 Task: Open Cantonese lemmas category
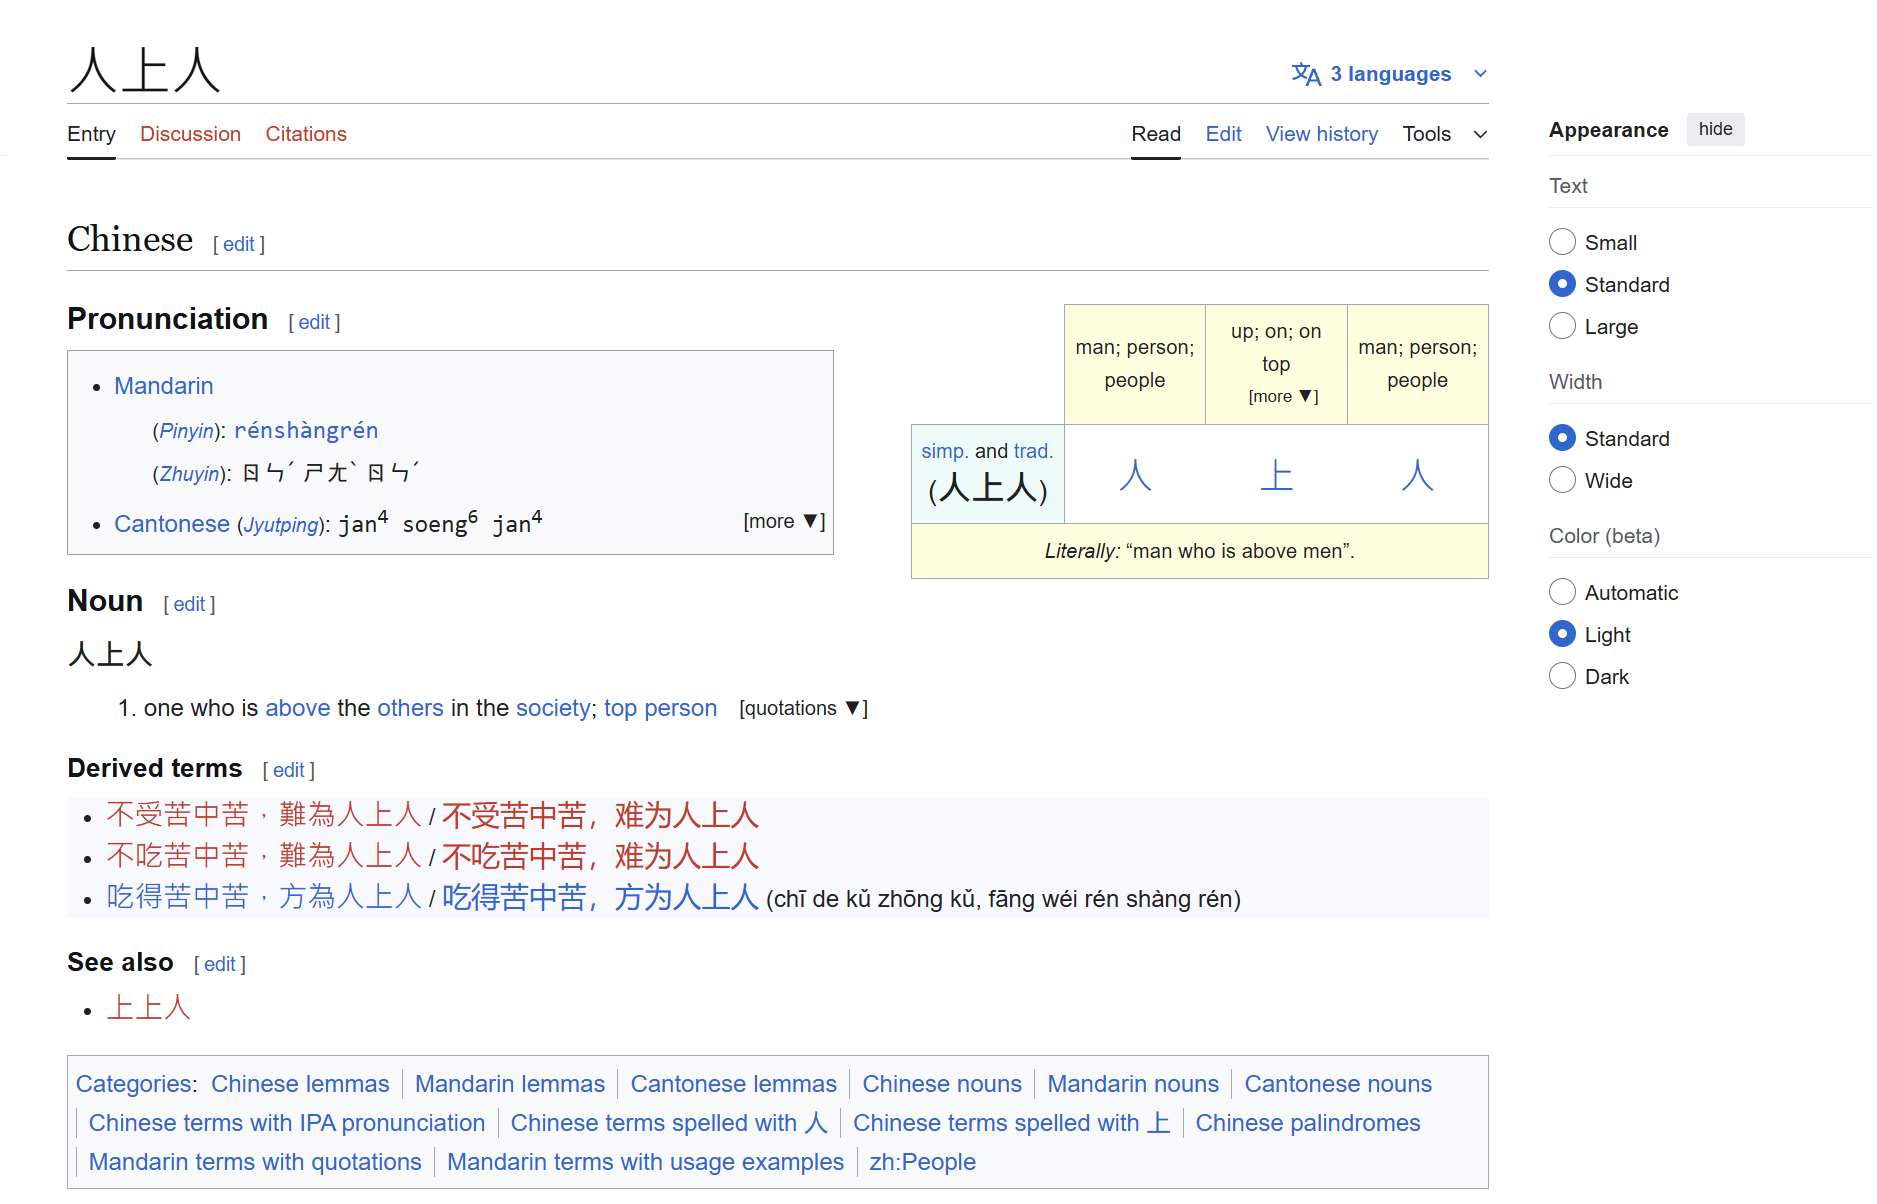(x=733, y=1084)
